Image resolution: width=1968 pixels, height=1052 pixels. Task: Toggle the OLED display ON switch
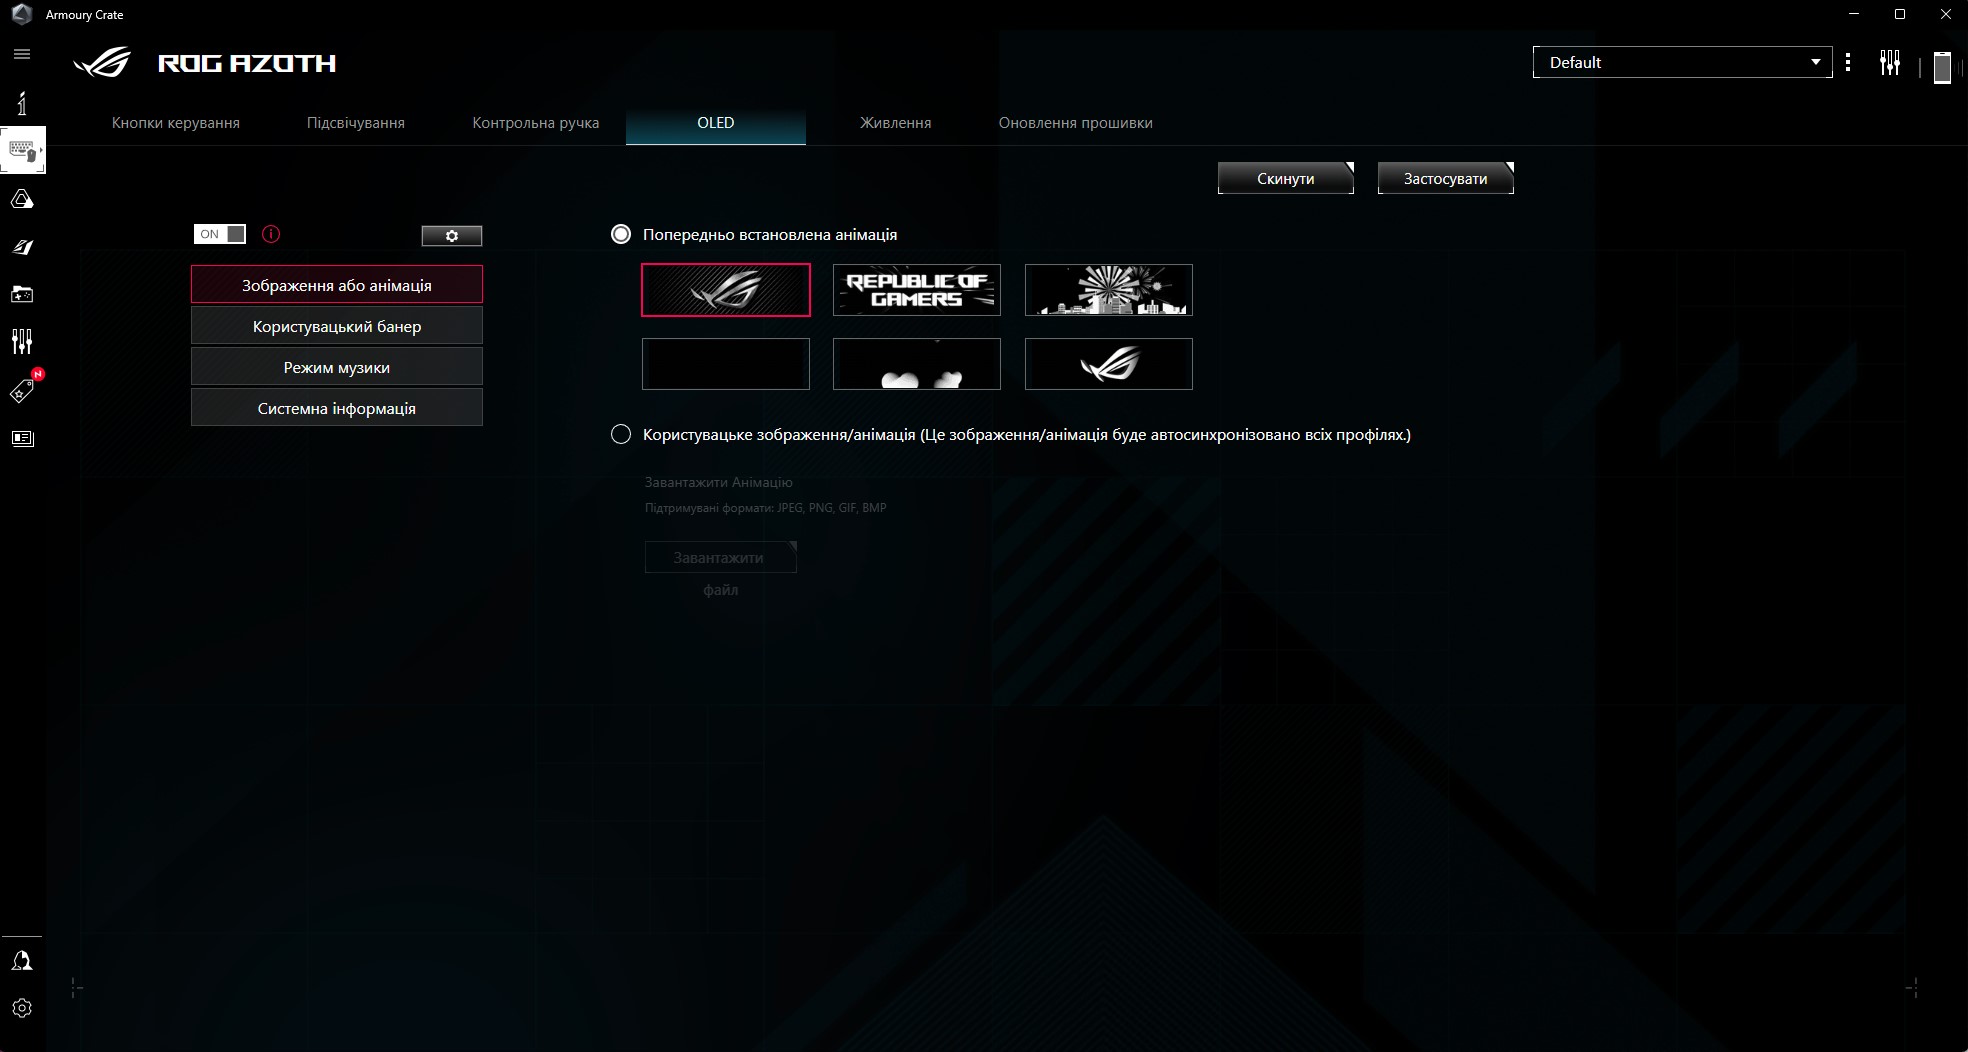tap(219, 234)
